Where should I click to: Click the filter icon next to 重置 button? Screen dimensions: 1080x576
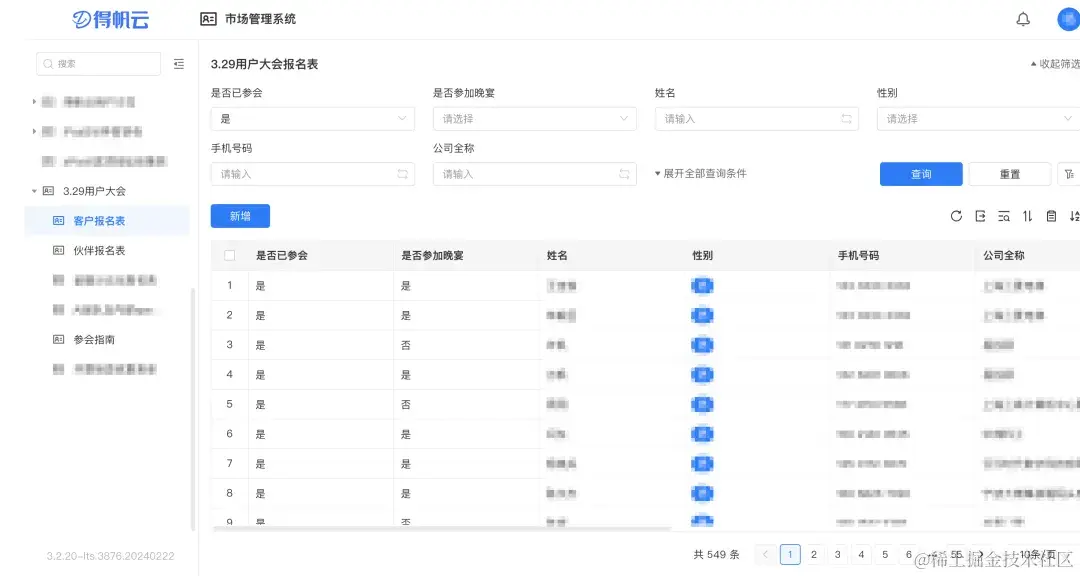[1069, 173]
